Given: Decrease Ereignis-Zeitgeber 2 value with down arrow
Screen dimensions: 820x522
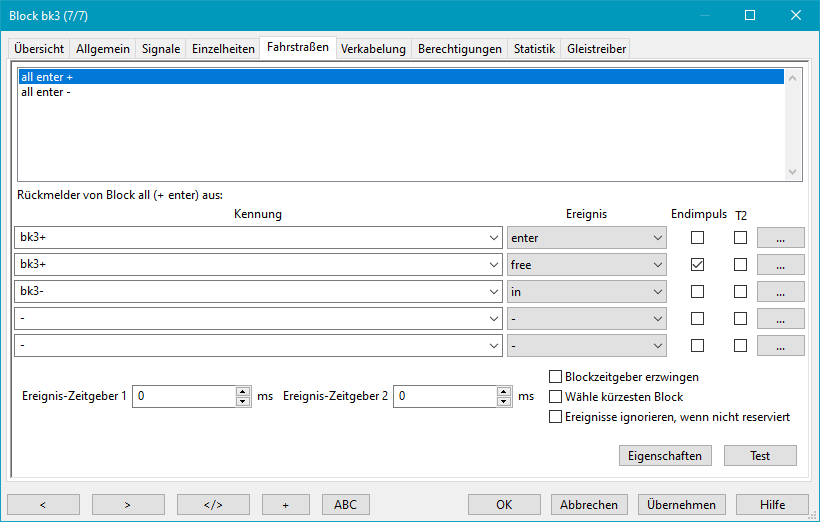Looking at the screenshot, I should (x=504, y=401).
